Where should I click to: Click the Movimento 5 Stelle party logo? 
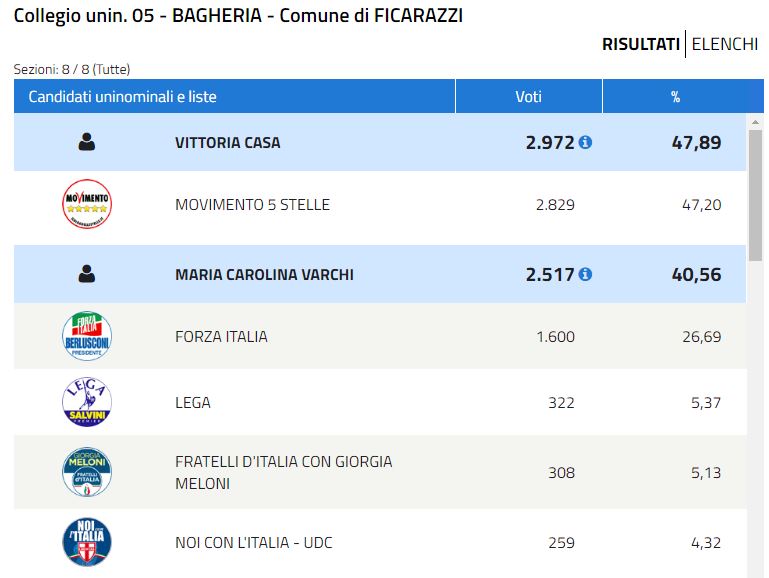87,204
